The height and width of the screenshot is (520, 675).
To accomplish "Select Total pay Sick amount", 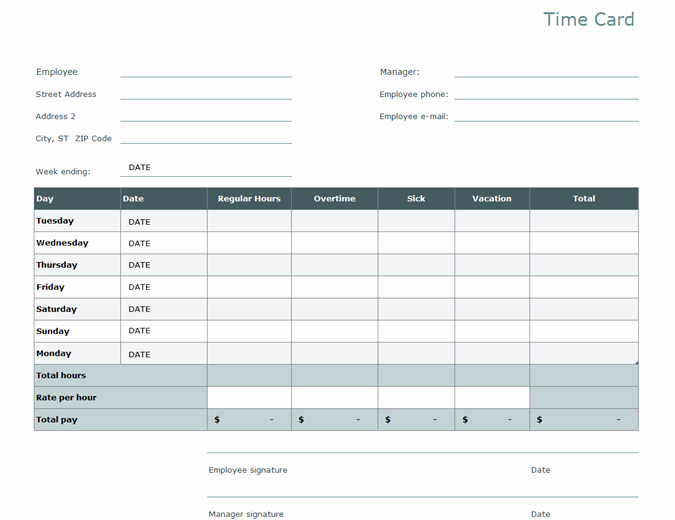I will [x=416, y=420].
